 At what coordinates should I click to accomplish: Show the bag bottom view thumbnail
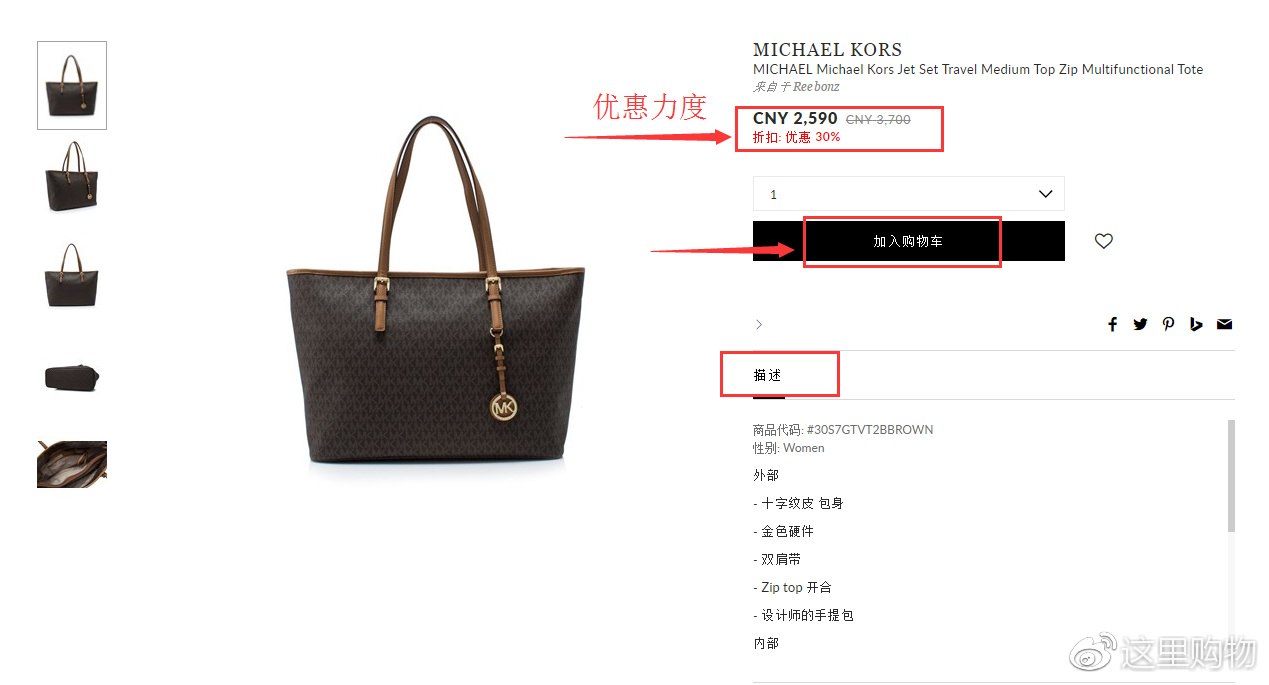(72, 377)
